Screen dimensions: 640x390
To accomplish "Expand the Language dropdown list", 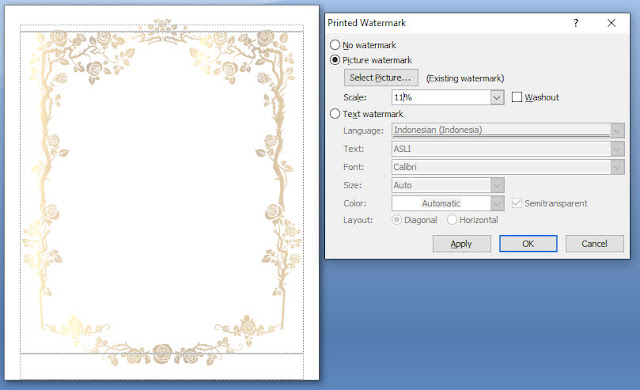I will pos(617,131).
